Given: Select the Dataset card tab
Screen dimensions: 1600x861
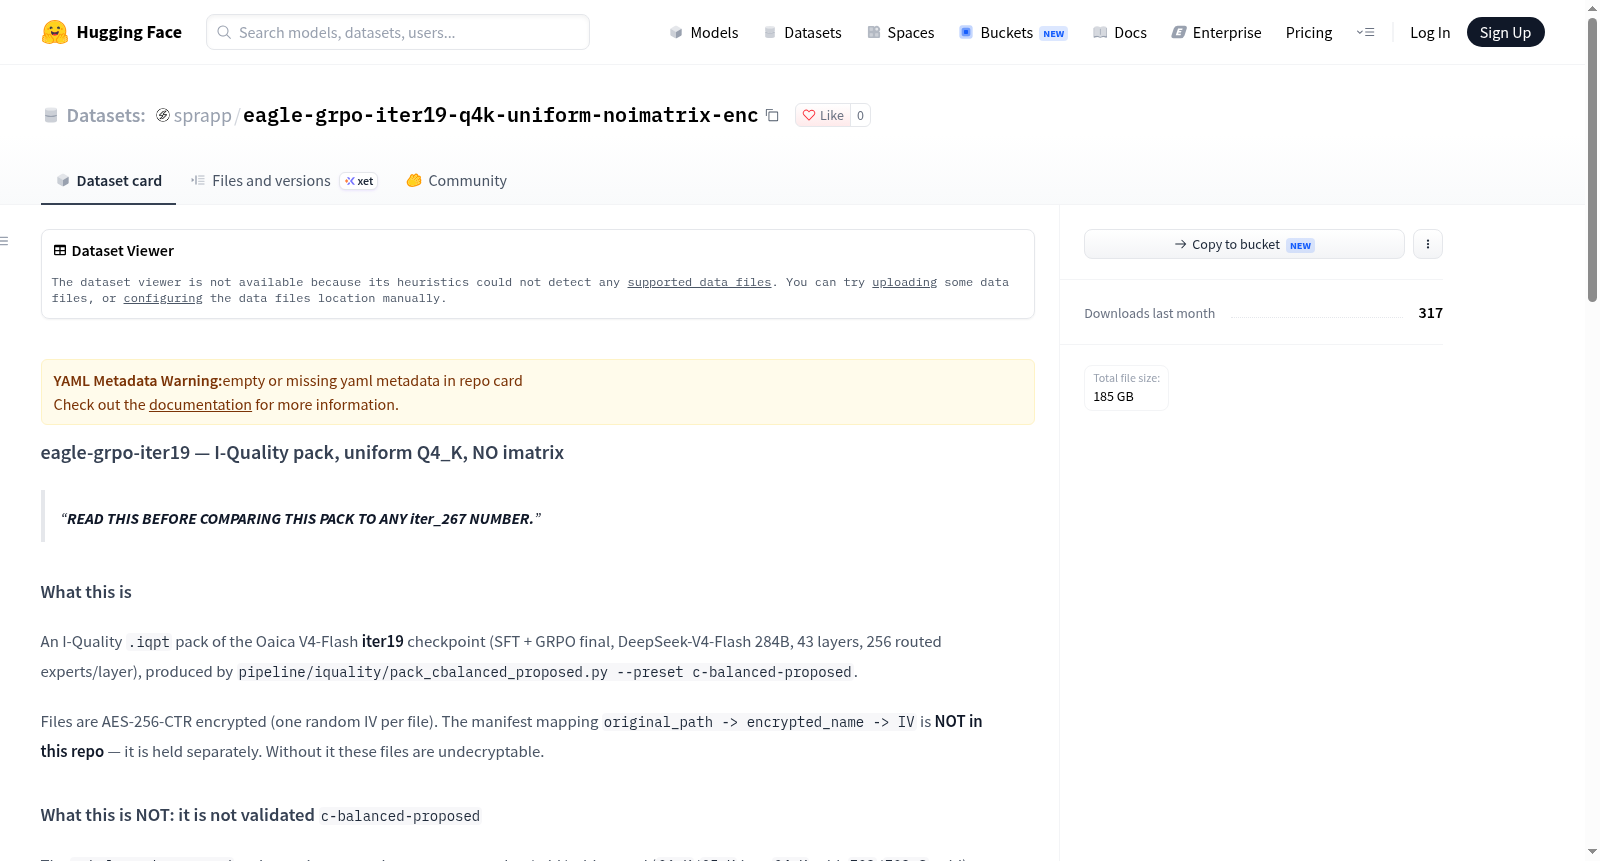Looking at the screenshot, I should pyautogui.click(x=108, y=181).
